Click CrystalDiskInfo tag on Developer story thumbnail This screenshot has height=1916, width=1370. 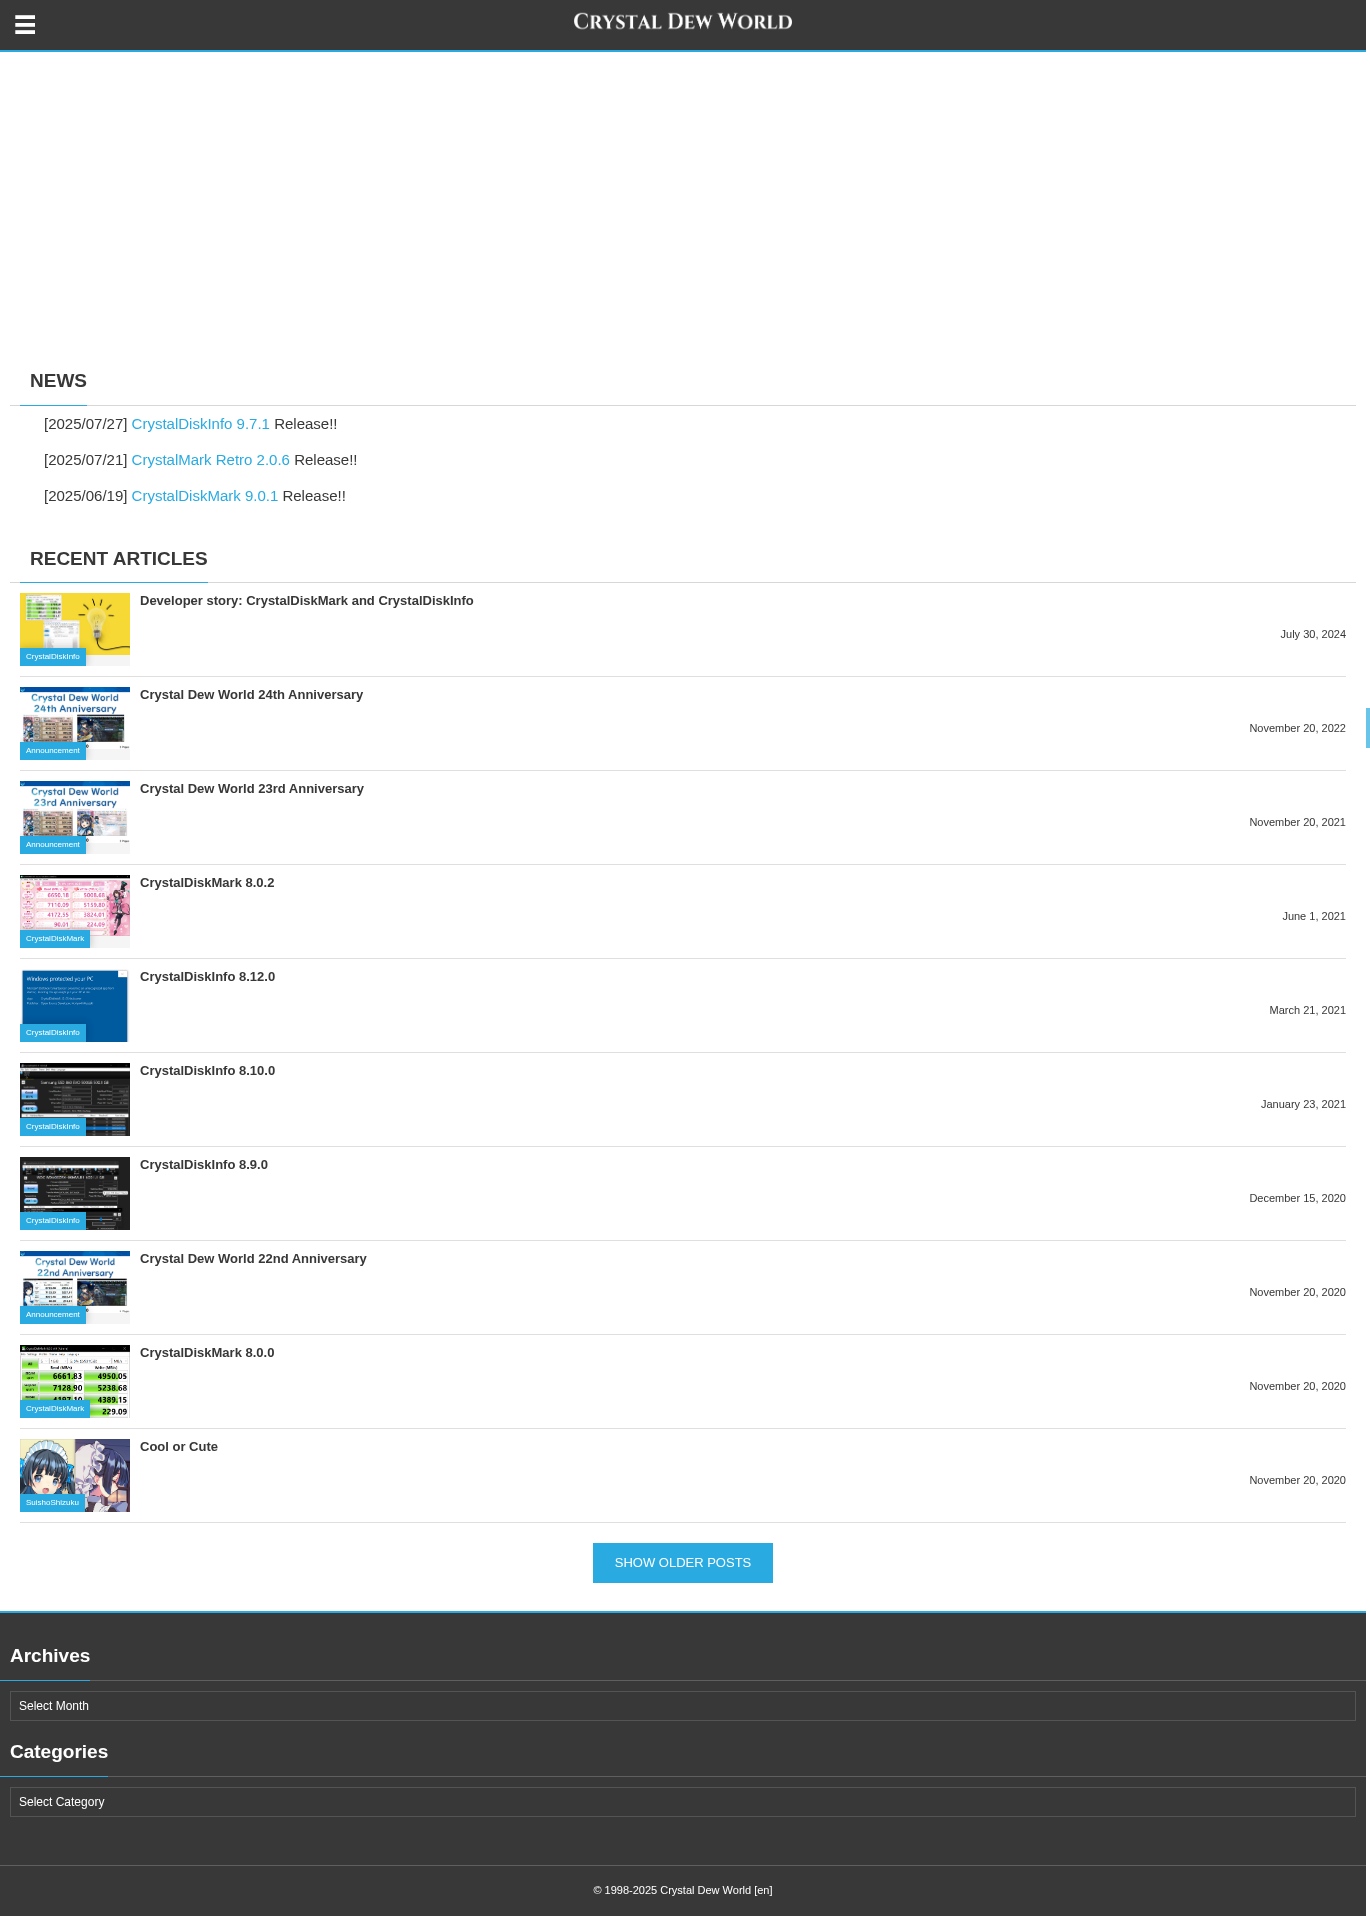[x=53, y=657]
